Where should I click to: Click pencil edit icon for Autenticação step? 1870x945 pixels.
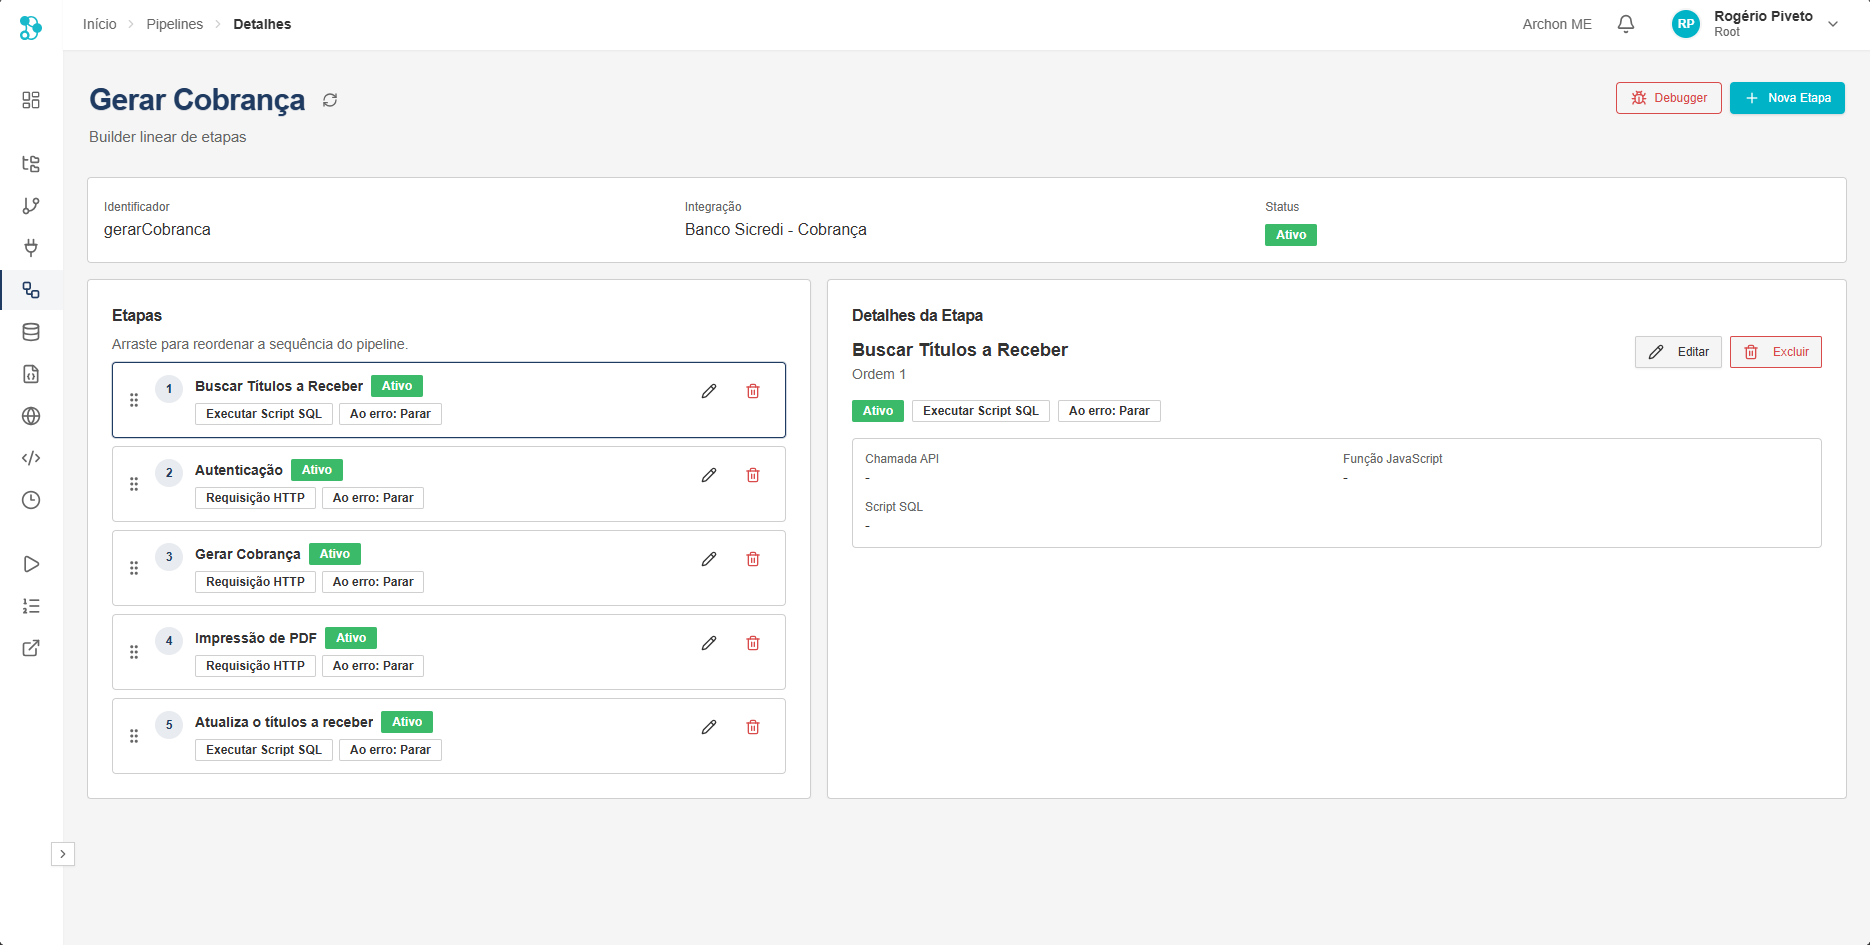709,475
